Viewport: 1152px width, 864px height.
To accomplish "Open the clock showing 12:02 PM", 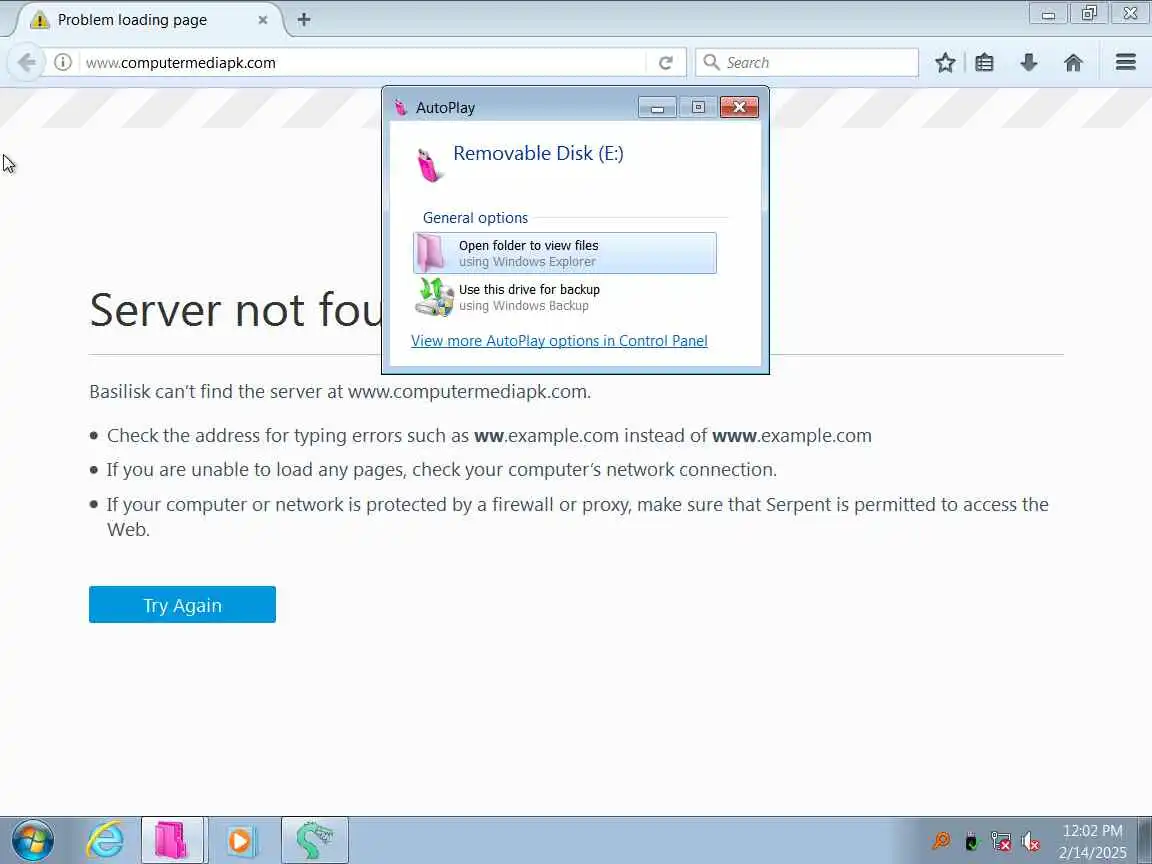I will point(1092,840).
